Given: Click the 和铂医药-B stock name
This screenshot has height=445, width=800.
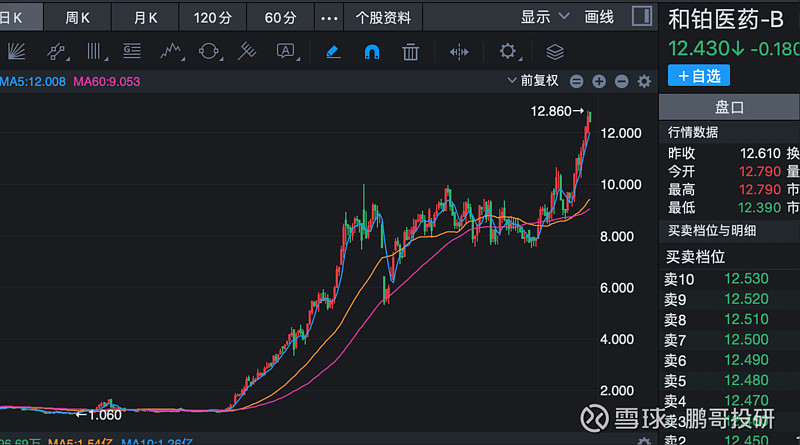Looking at the screenshot, I should tap(726, 19).
